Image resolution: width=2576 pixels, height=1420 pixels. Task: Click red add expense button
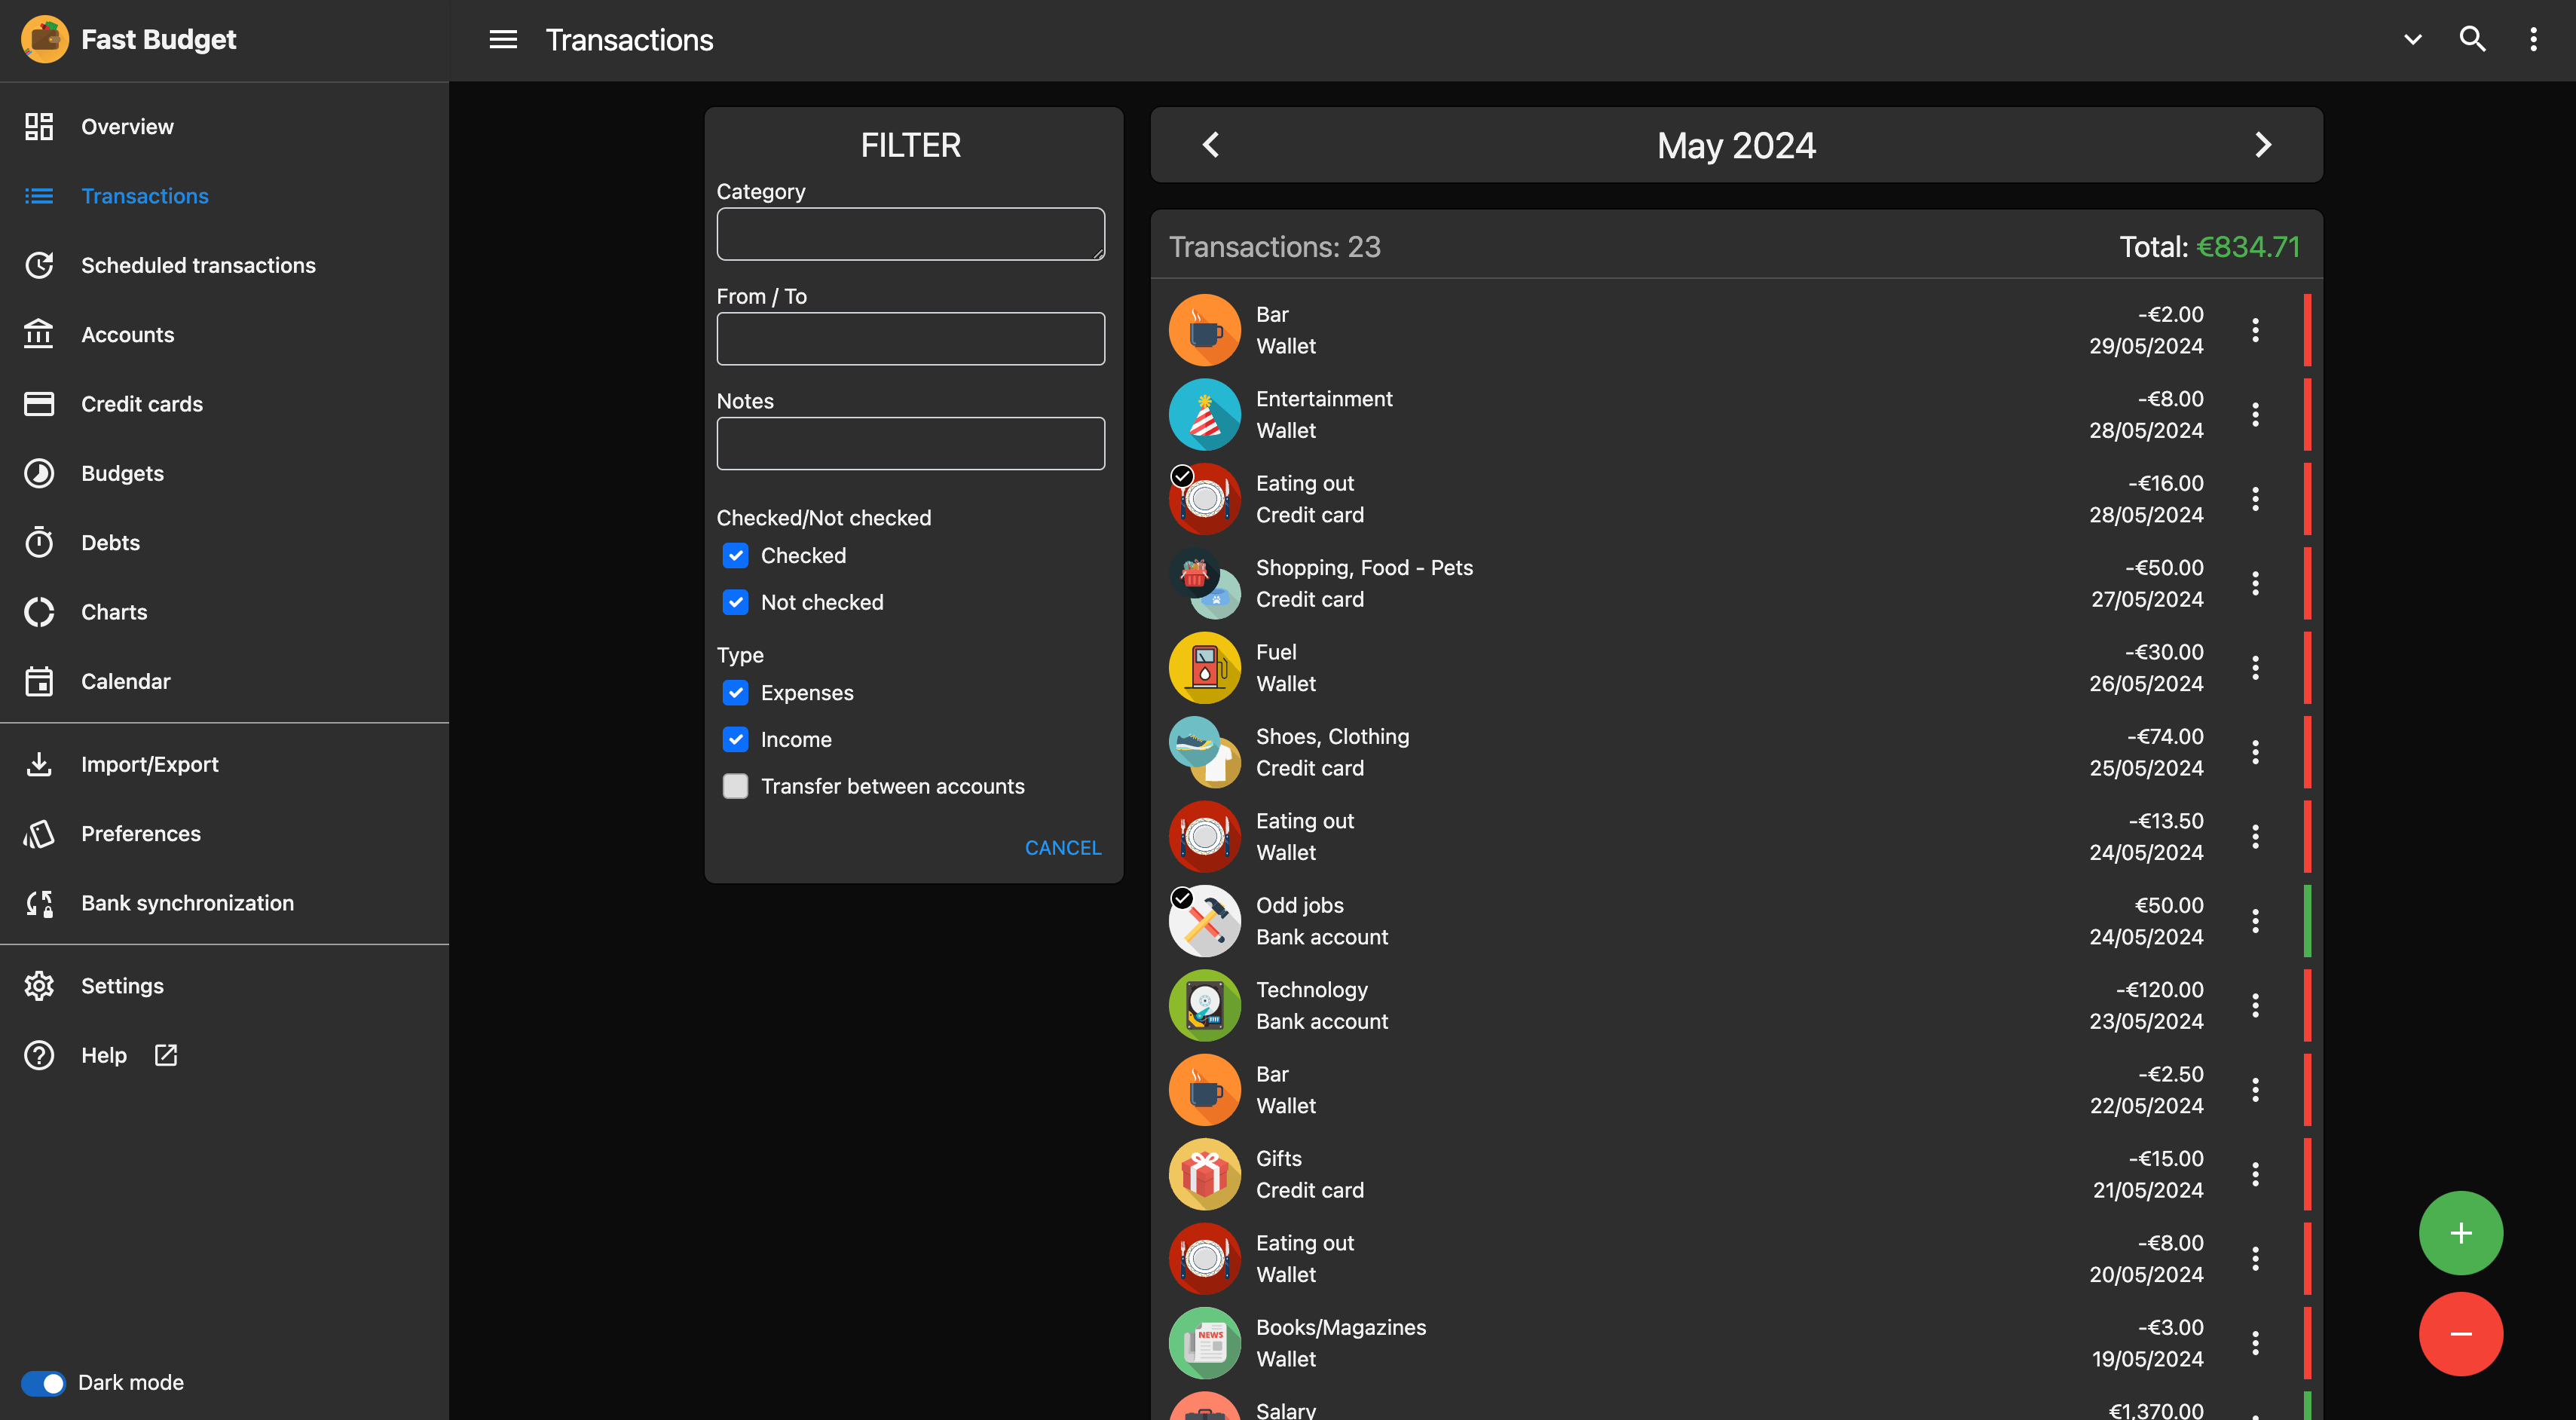click(2460, 1333)
